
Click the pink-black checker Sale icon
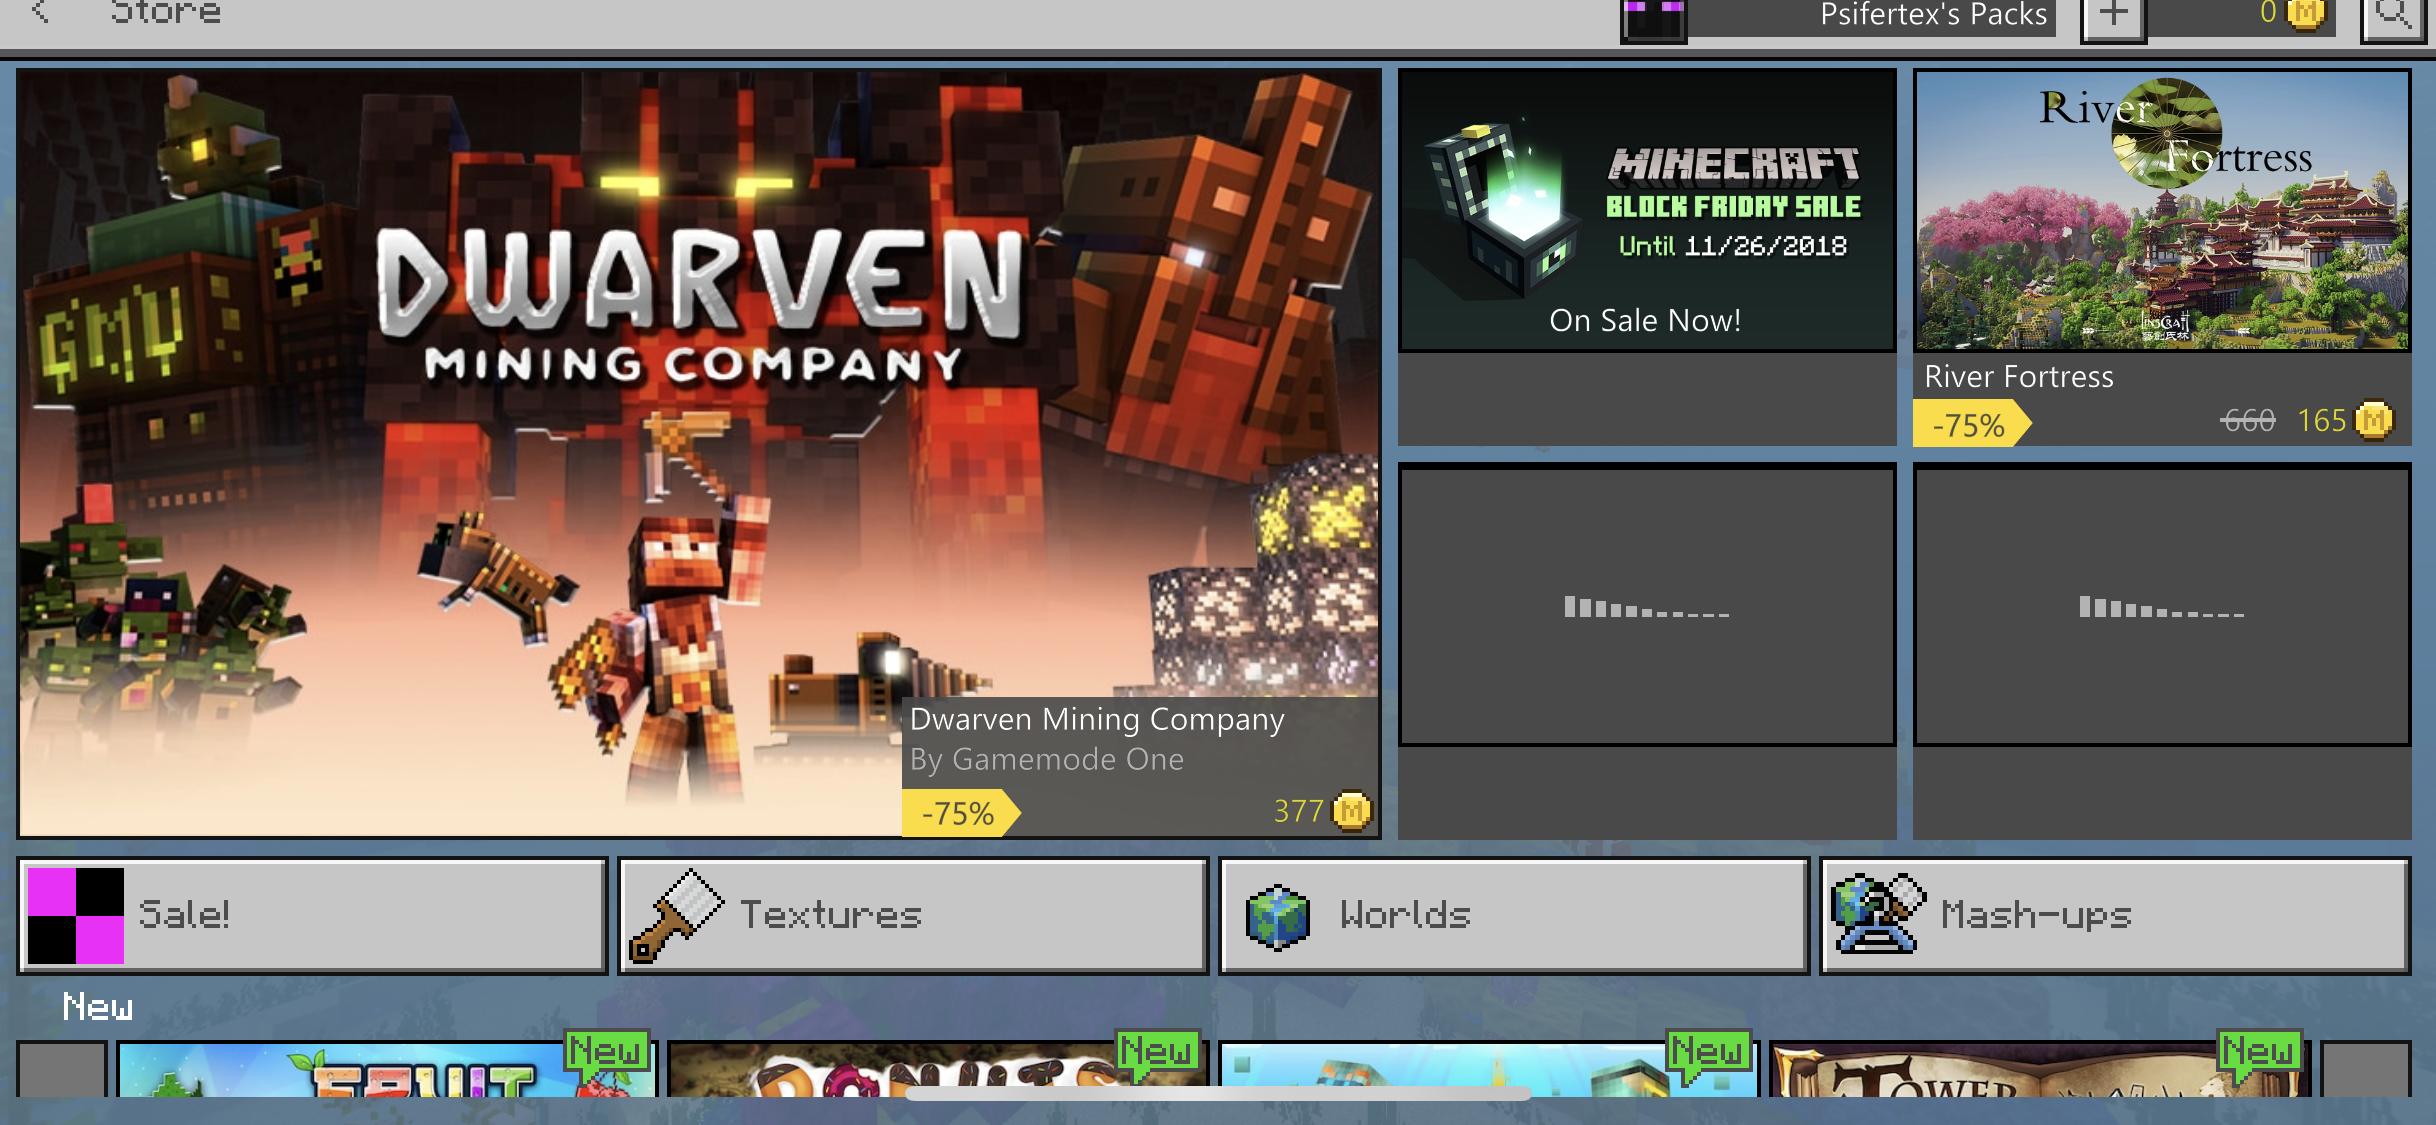tap(76, 915)
